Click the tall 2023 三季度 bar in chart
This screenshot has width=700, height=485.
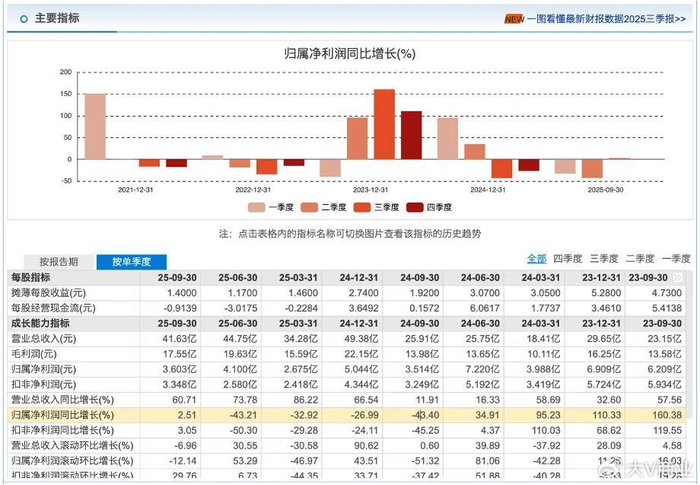coord(384,124)
